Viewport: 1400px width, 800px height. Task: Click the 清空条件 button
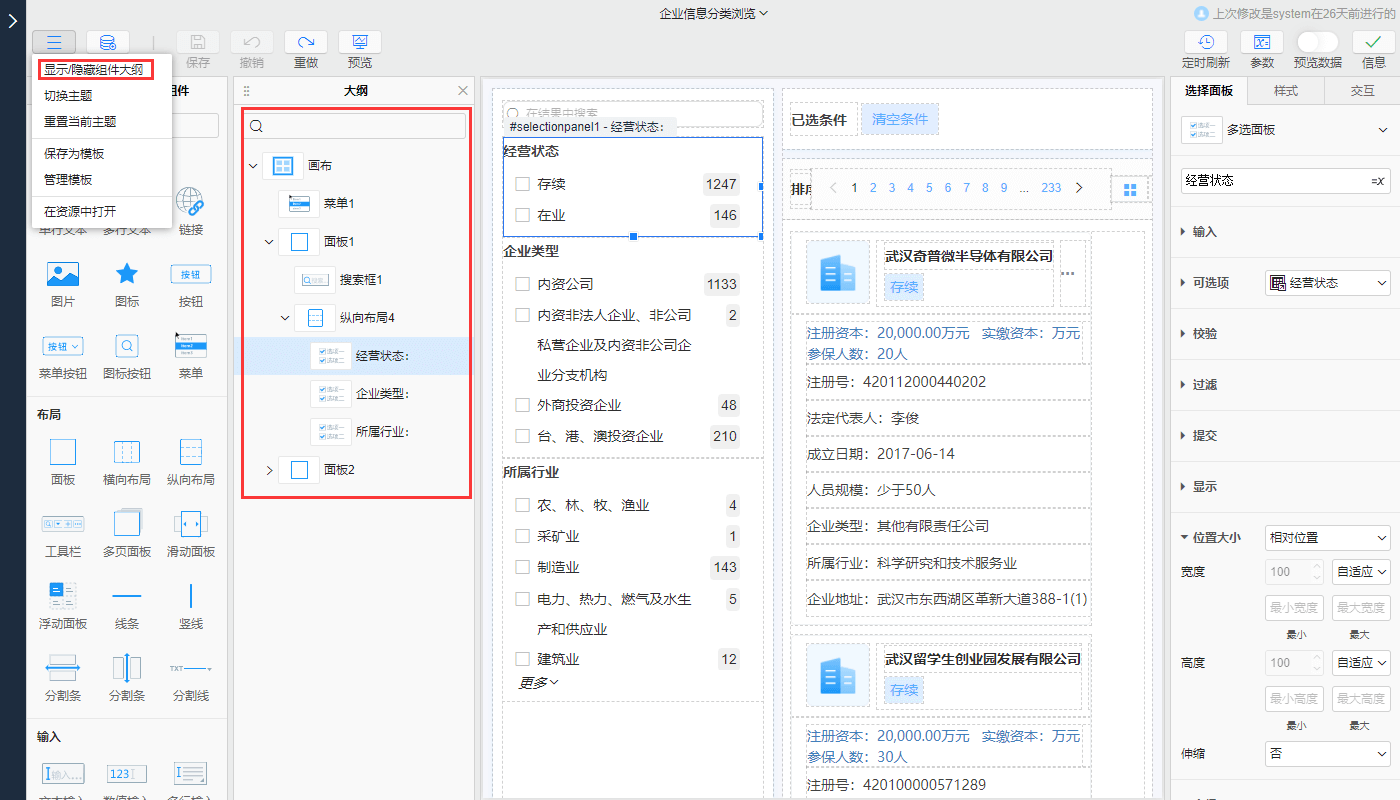point(900,119)
